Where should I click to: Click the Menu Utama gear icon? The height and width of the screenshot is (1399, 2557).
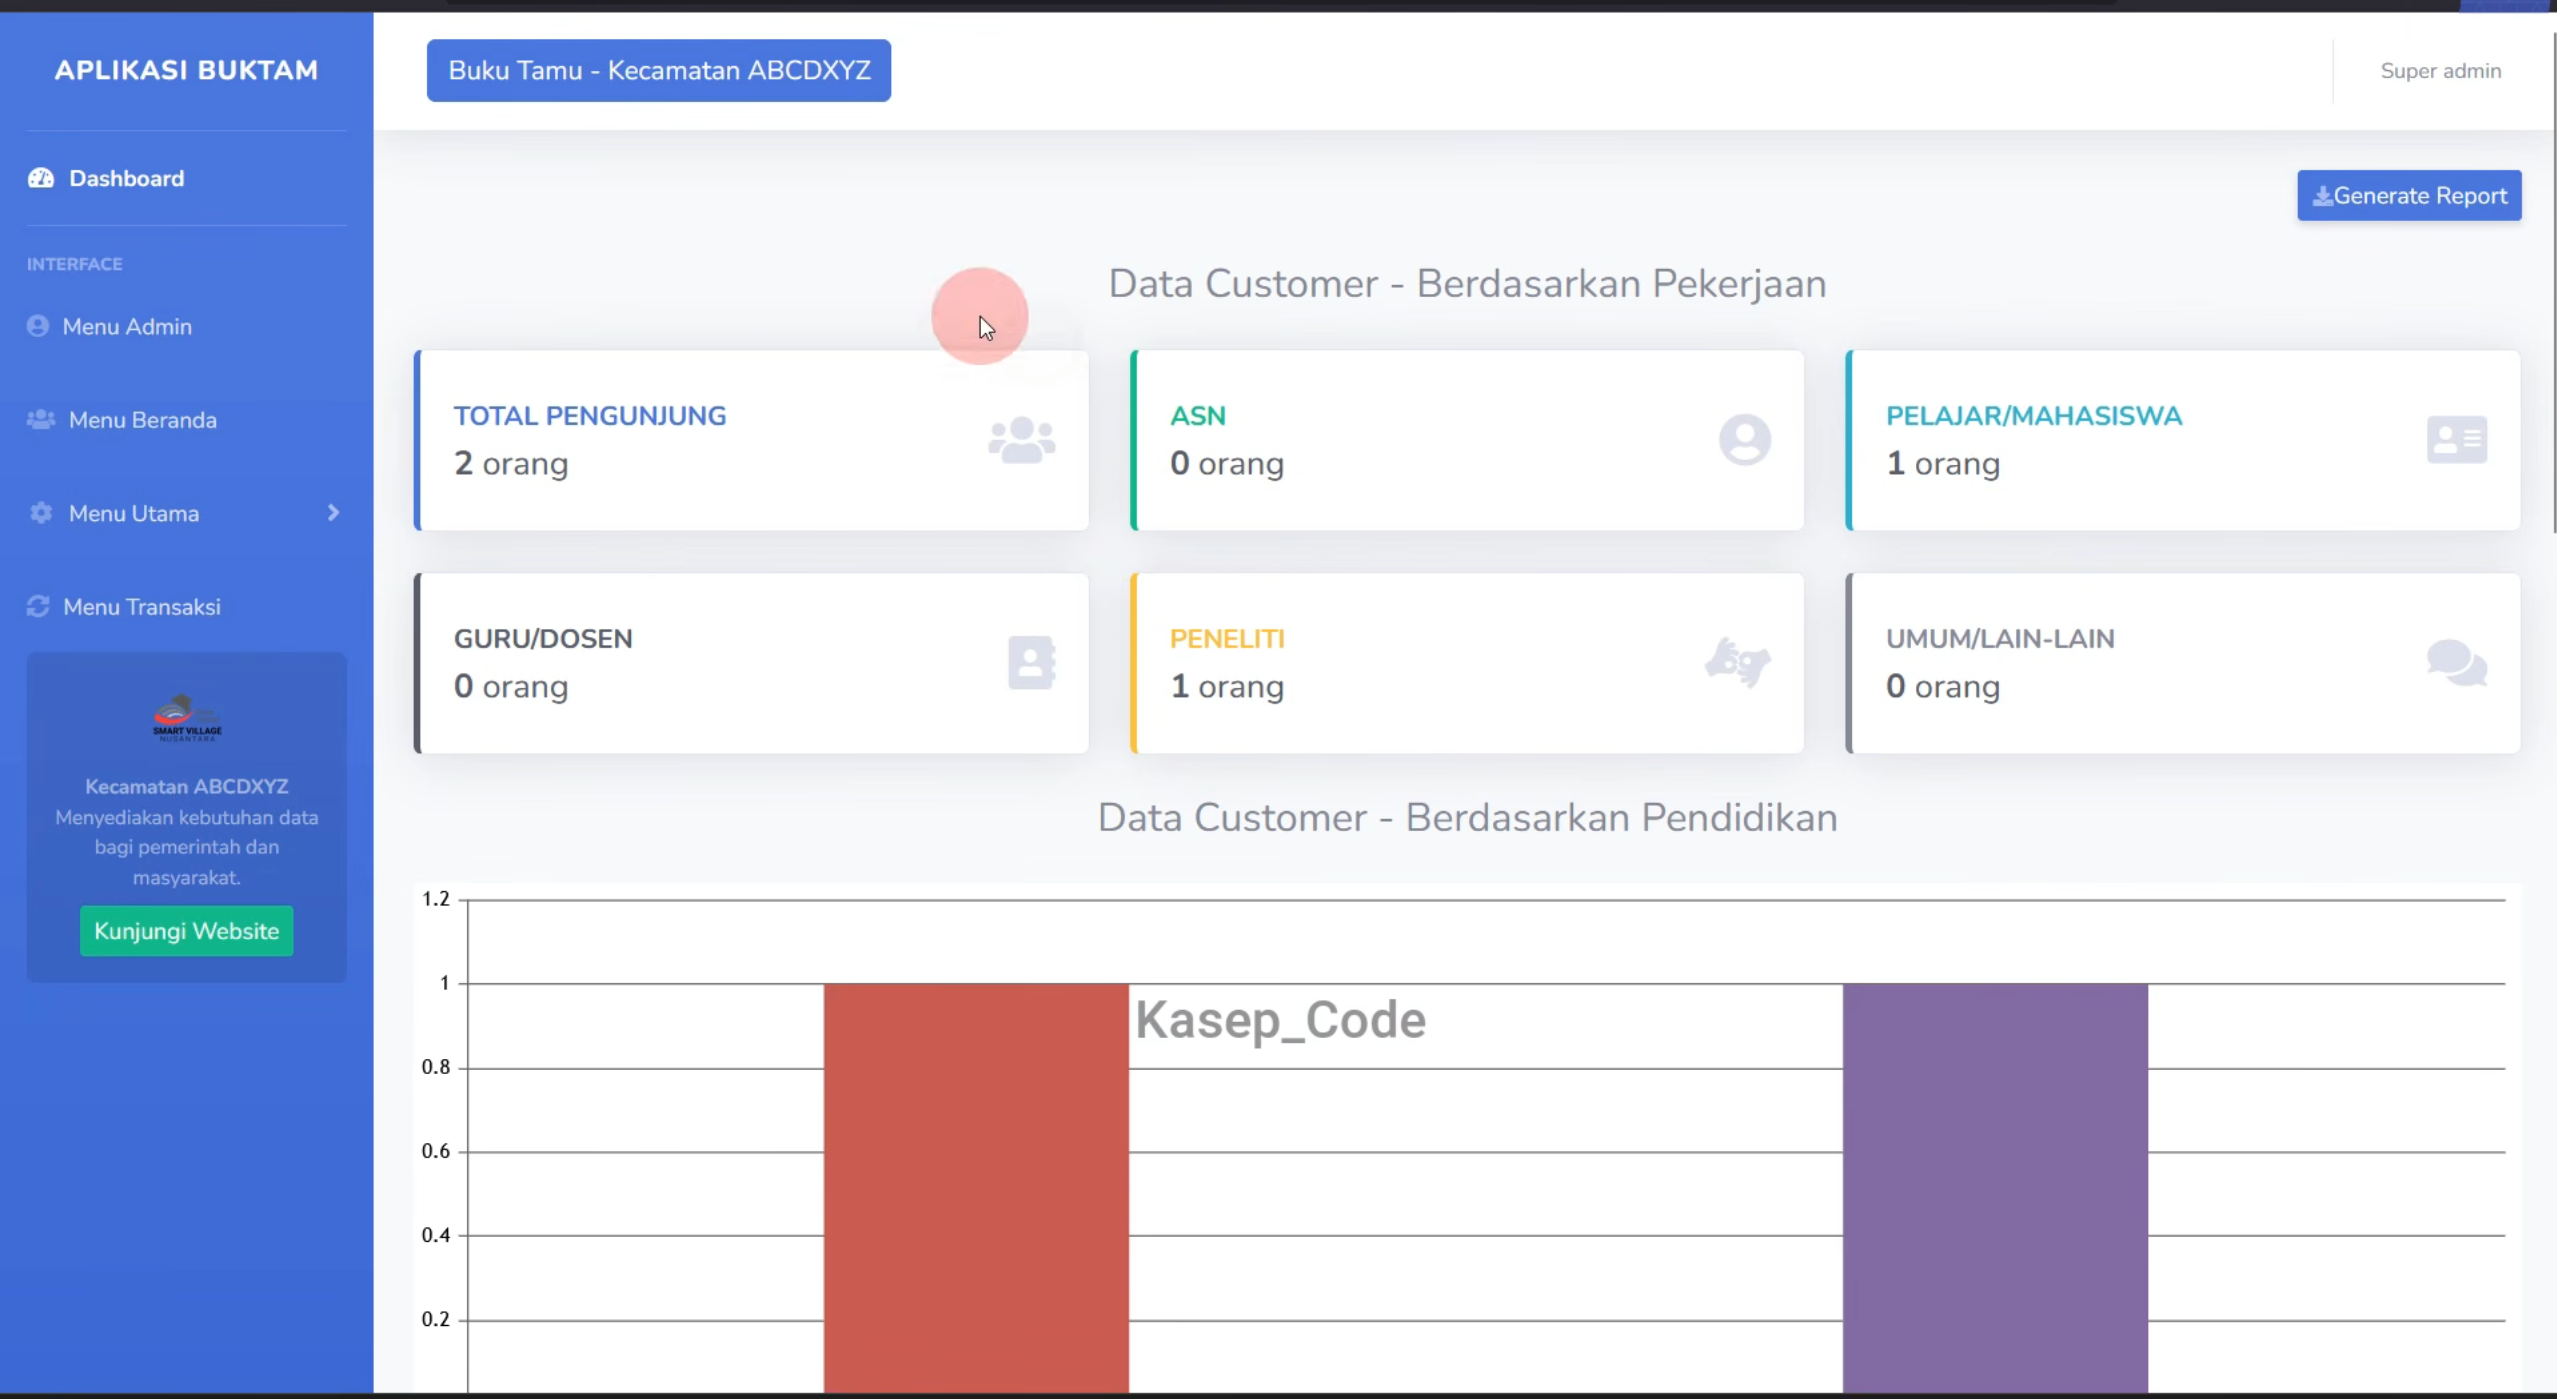point(41,513)
